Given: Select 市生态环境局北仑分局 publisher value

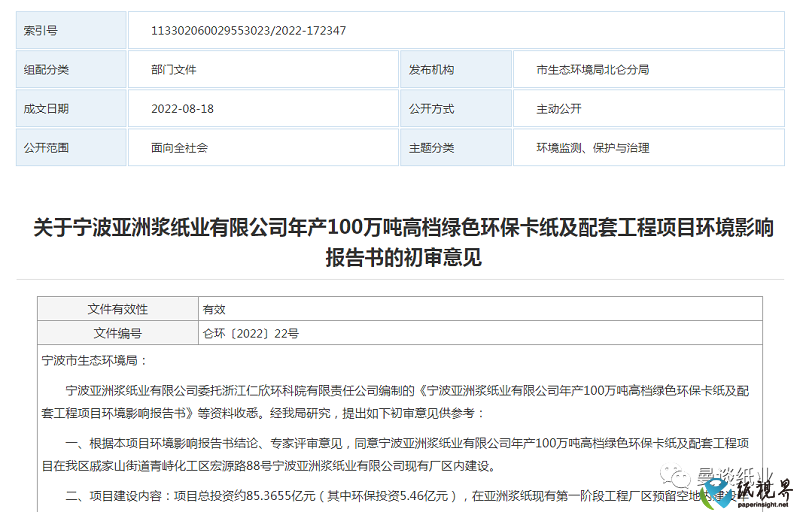Looking at the screenshot, I should 592,70.
